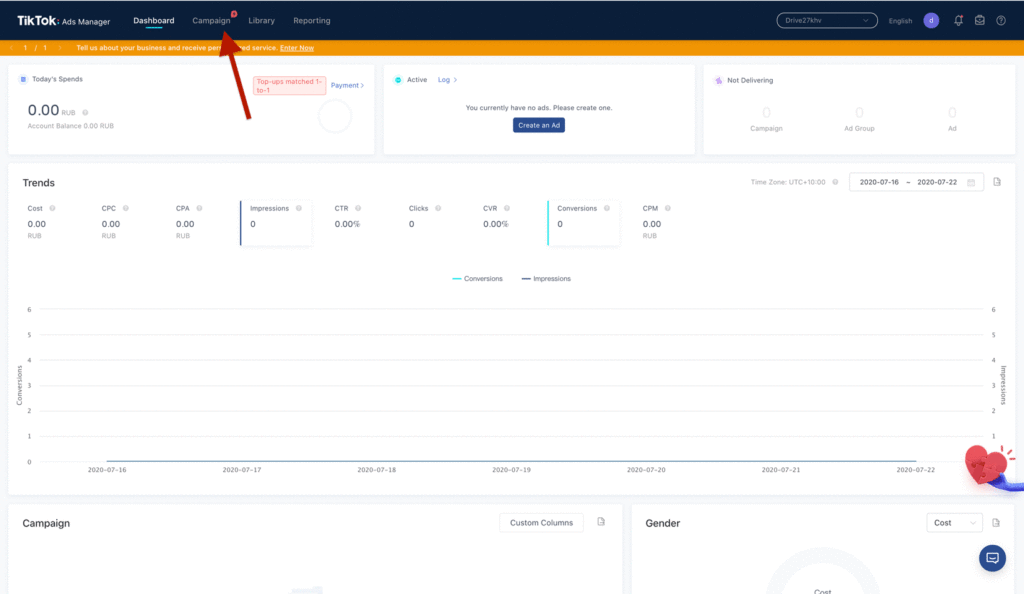1024x594 pixels.
Task: Export Trends data via file icon
Action: (x=997, y=182)
